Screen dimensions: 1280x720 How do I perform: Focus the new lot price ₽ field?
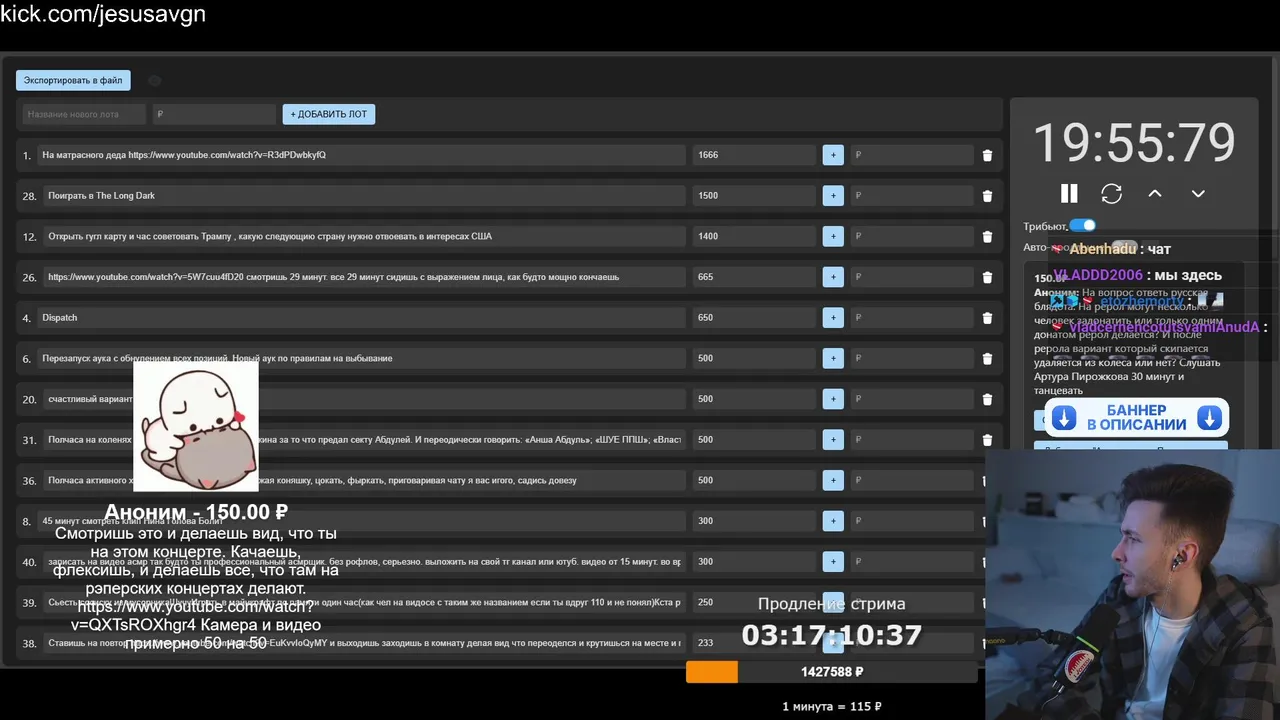click(214, 114)
